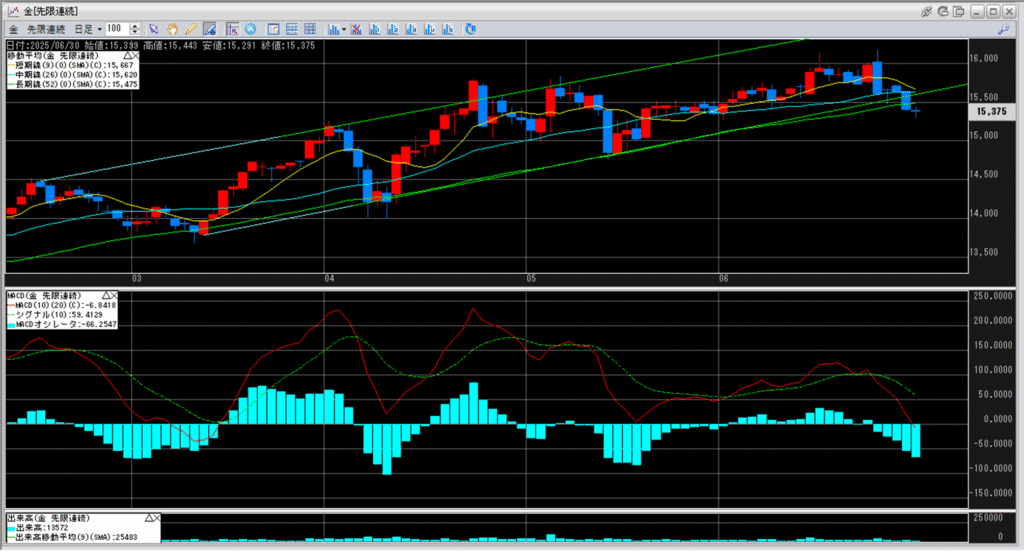Click the blue circular target icon
The image size is (1024, 551).
point(250,29)
